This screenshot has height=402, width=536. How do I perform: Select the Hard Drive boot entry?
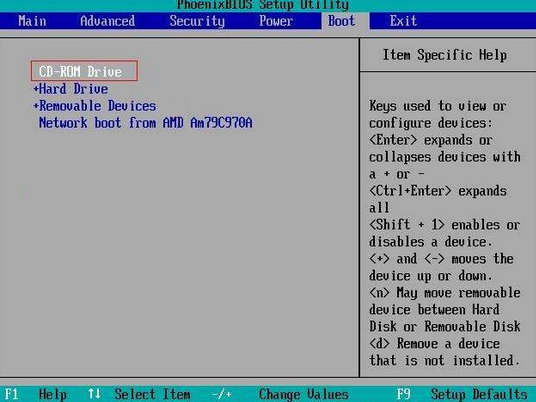click(74, 89)
